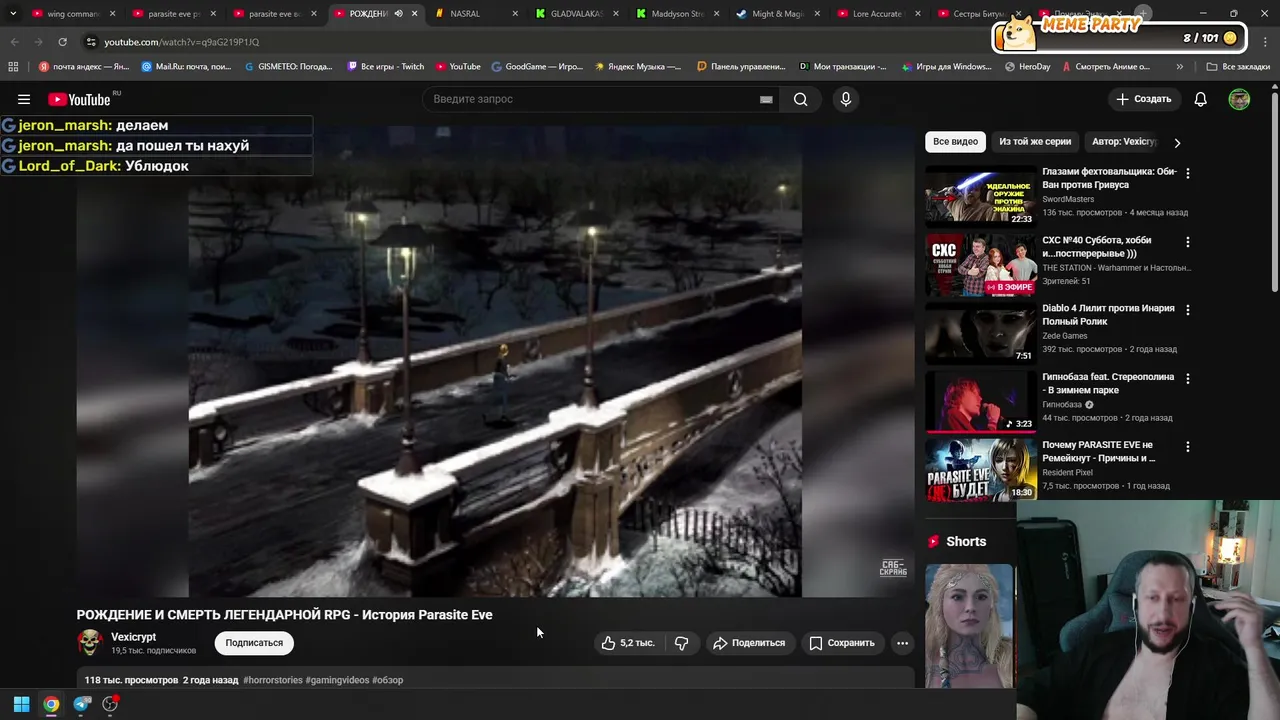Open the Diablo 4 Лилит против Инария thumbnail
This screenshot has width=1280, height=720.
980,332
